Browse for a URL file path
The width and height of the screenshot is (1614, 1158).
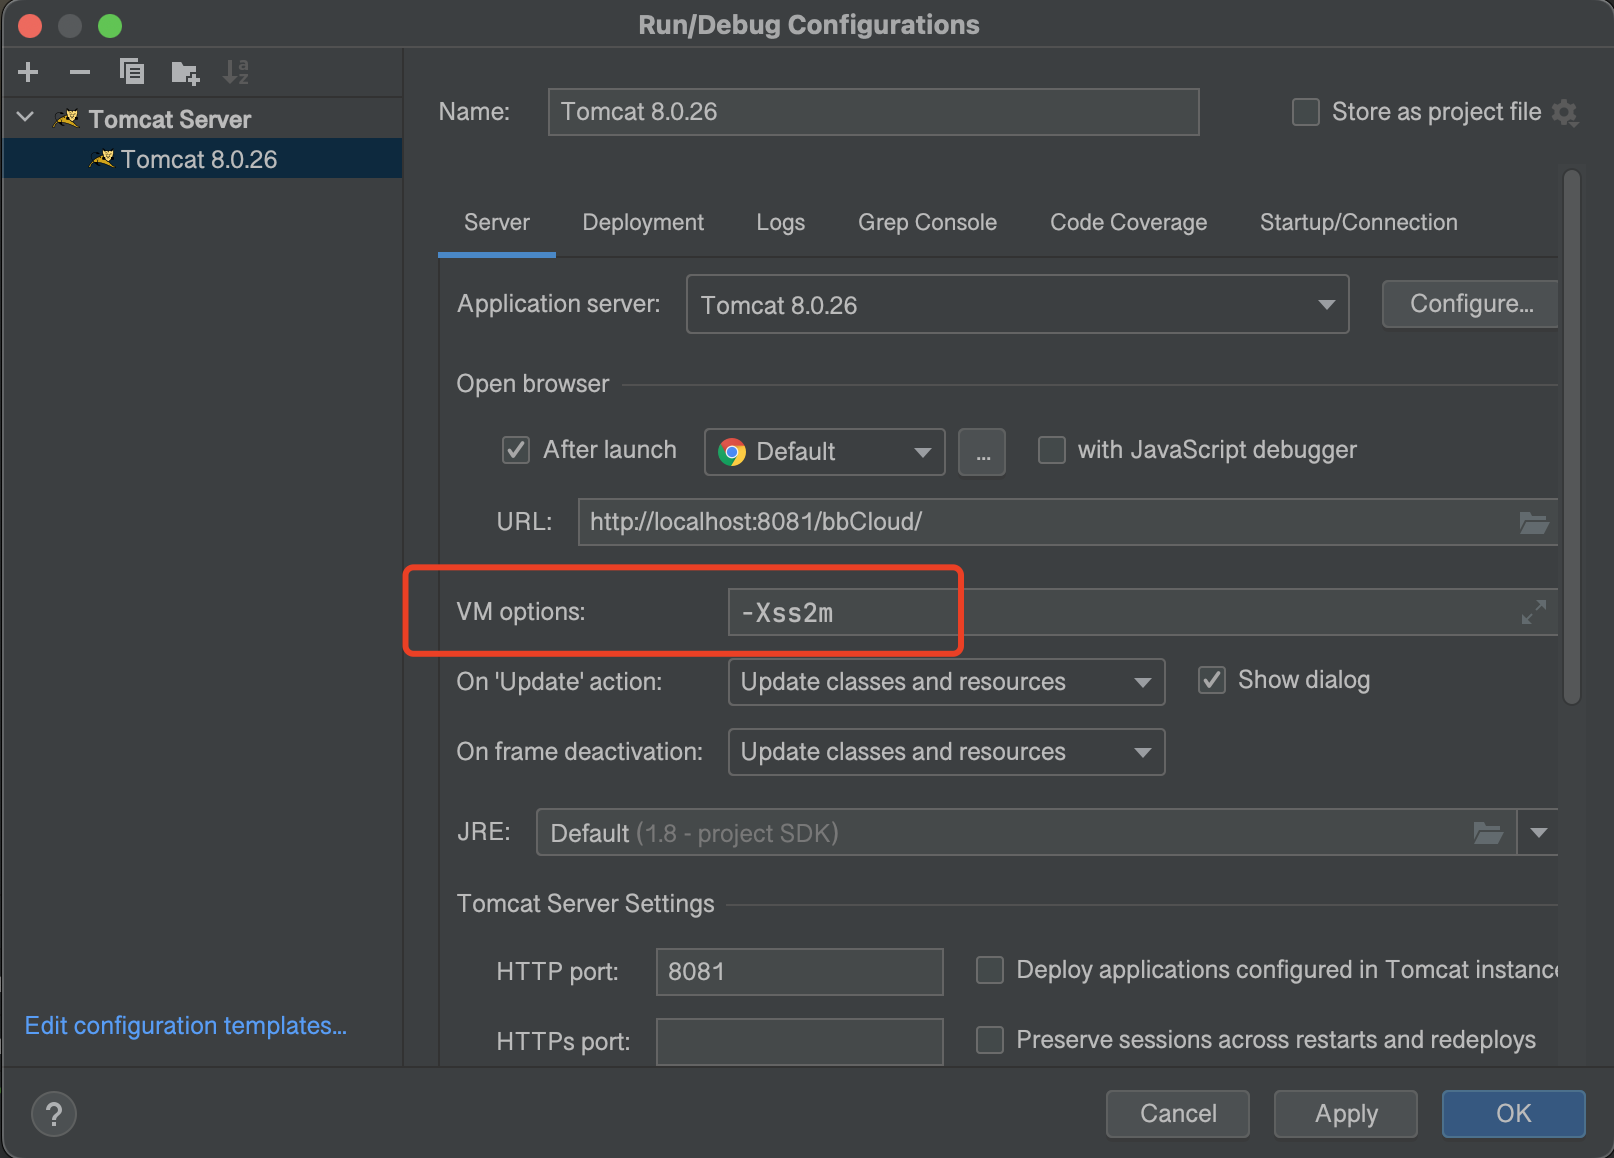1535,521
